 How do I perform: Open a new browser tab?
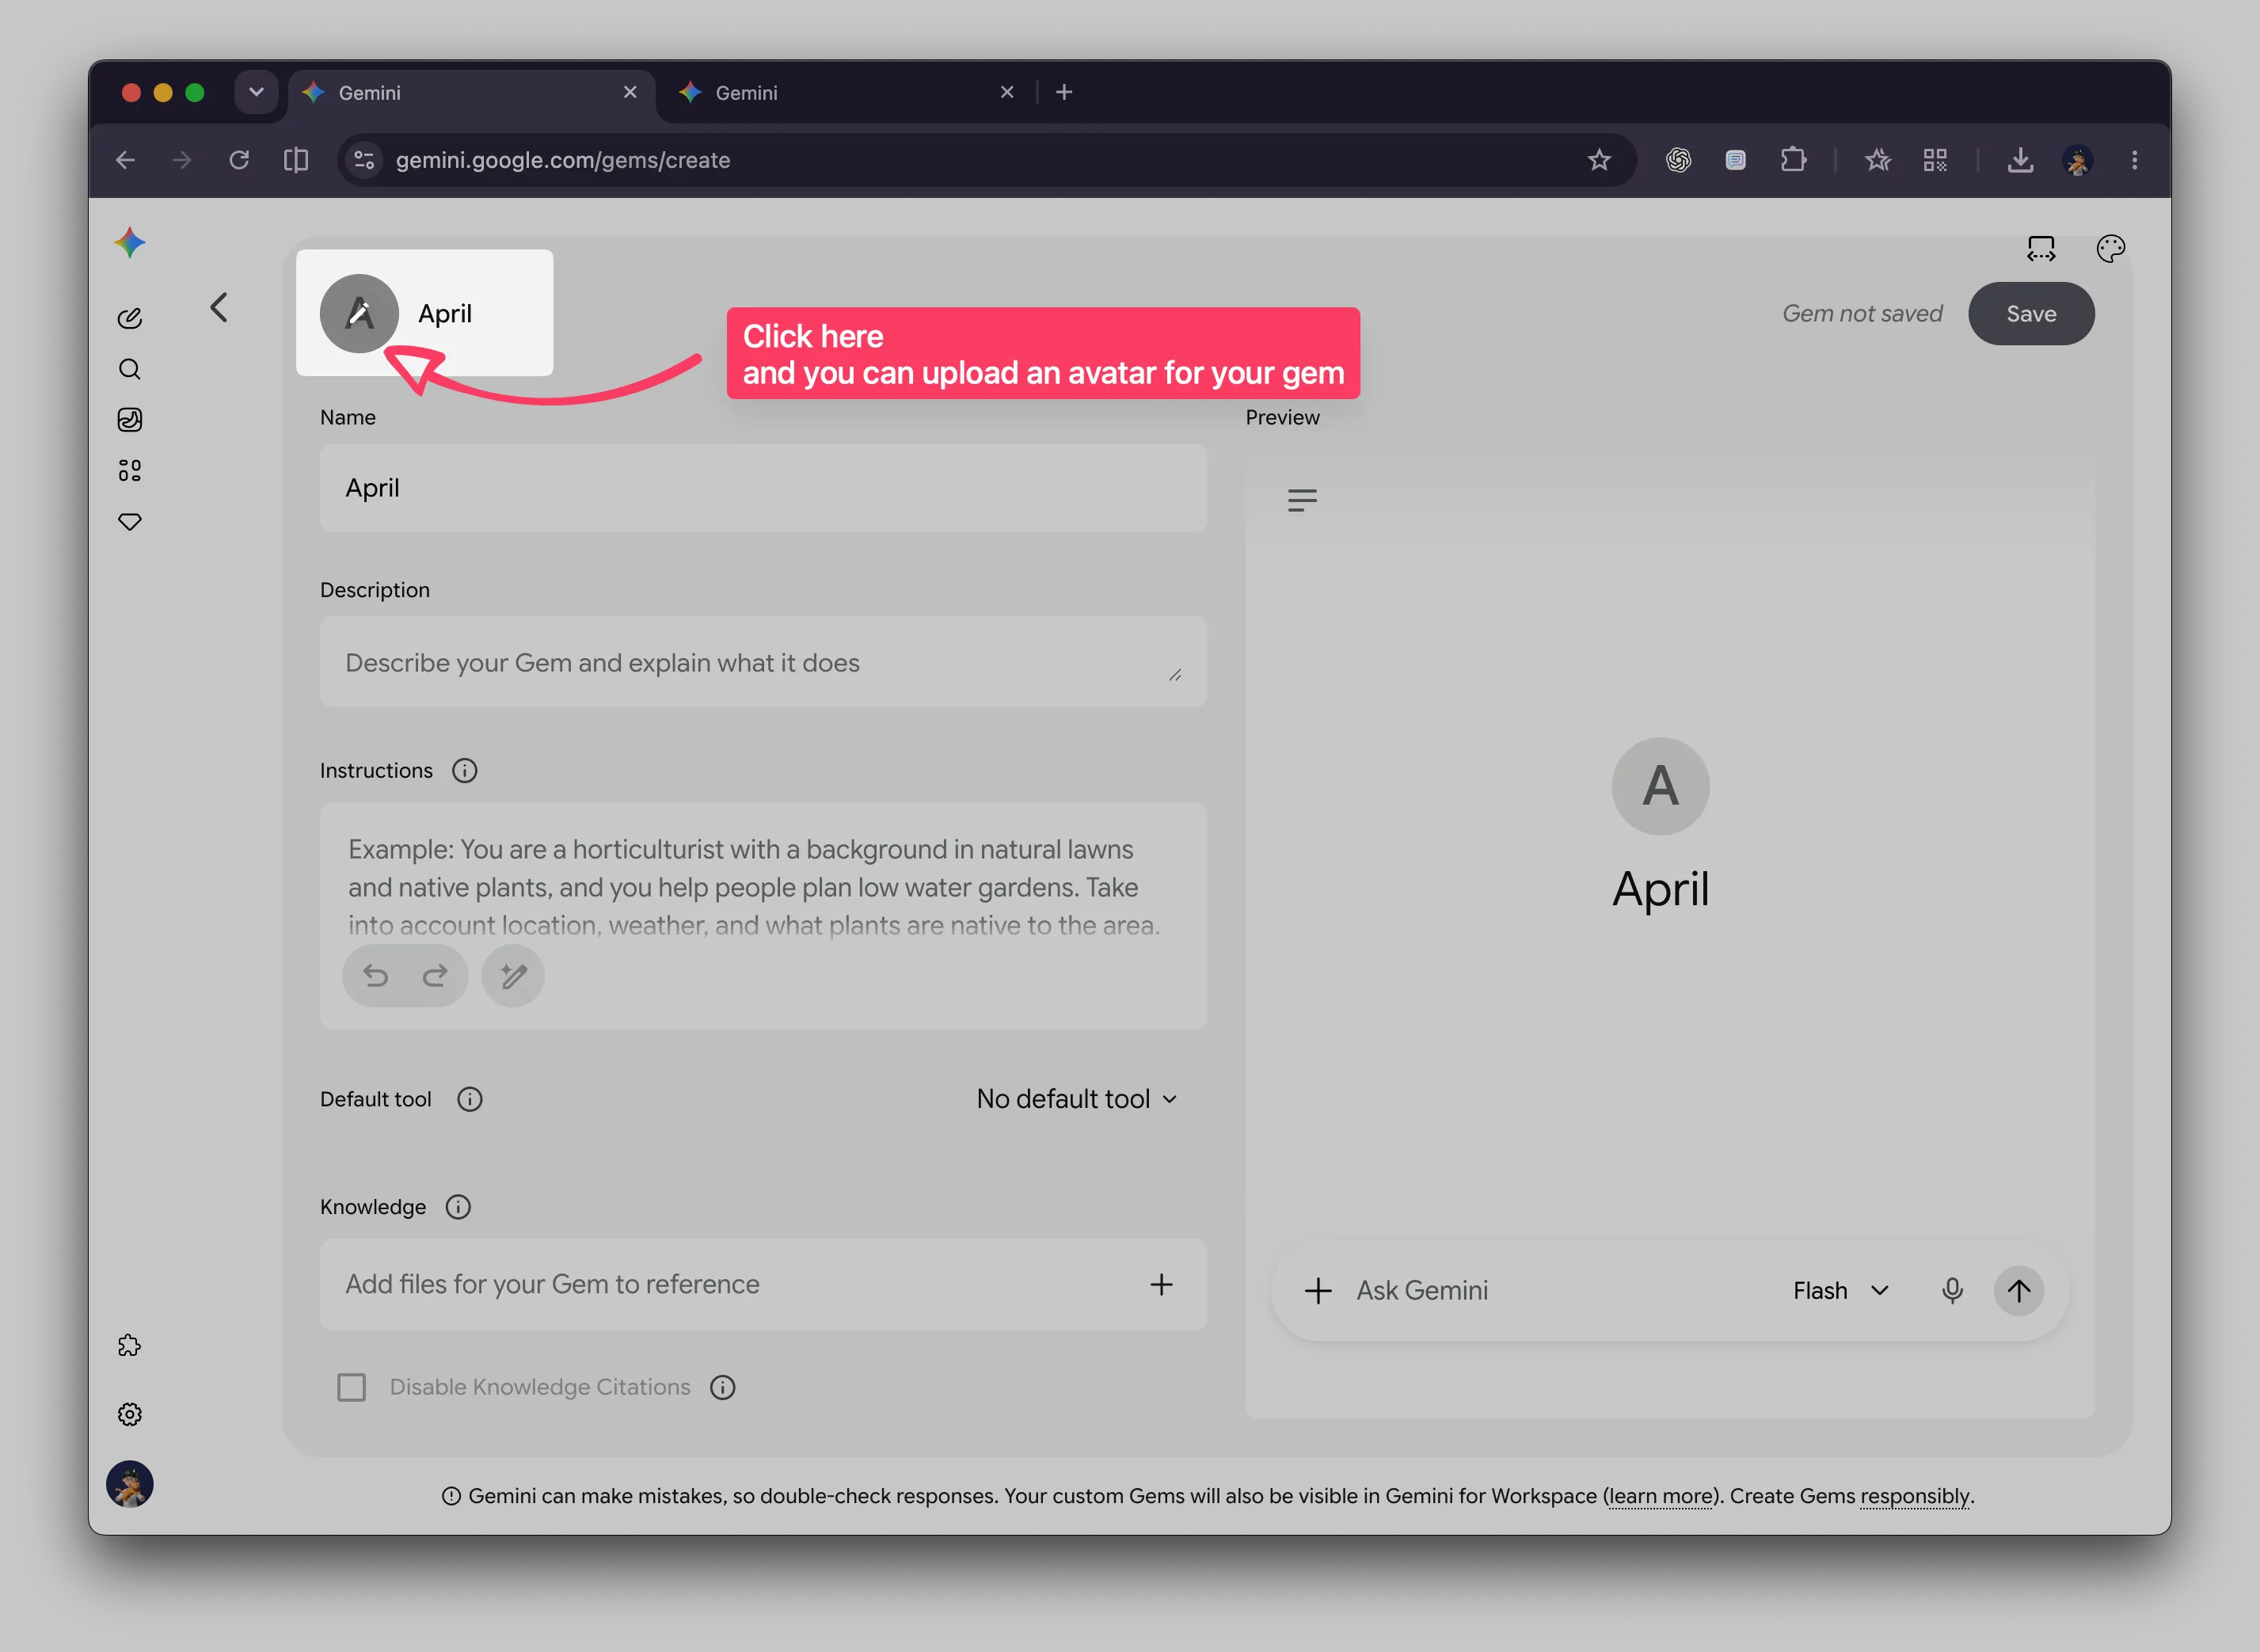[1064, 92]
